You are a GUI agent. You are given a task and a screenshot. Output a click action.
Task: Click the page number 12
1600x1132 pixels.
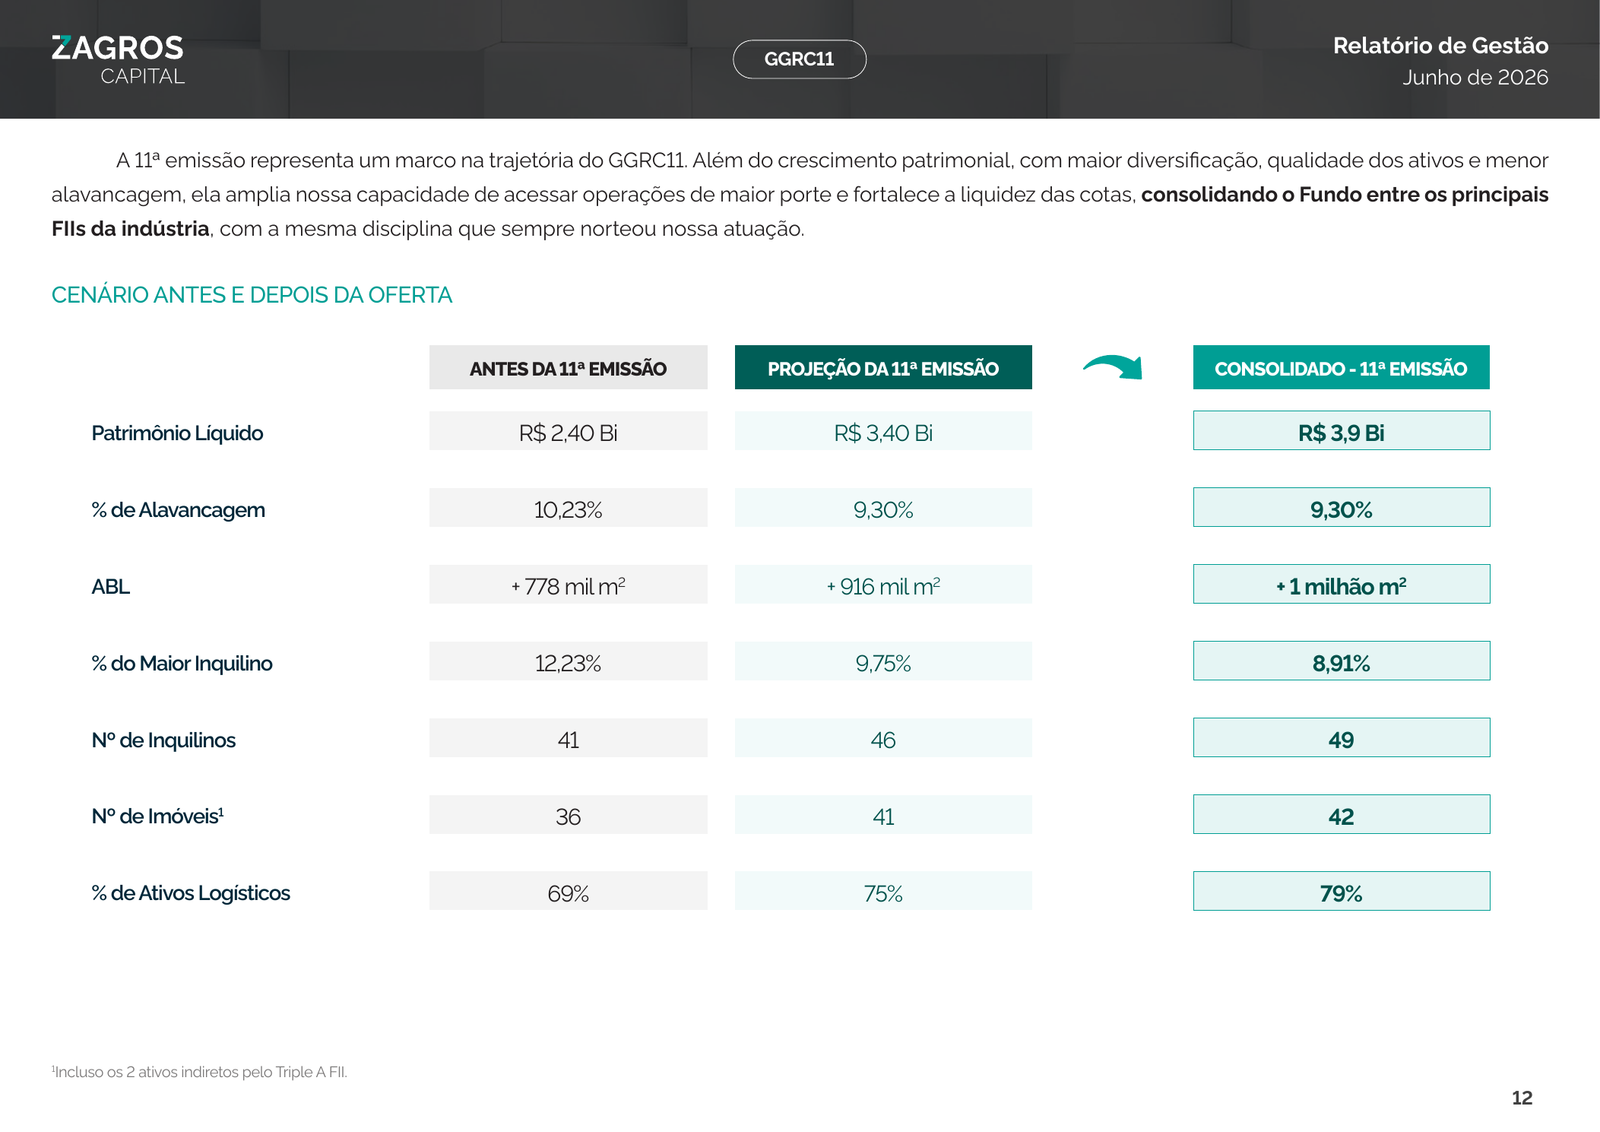pos(1522,1098)
